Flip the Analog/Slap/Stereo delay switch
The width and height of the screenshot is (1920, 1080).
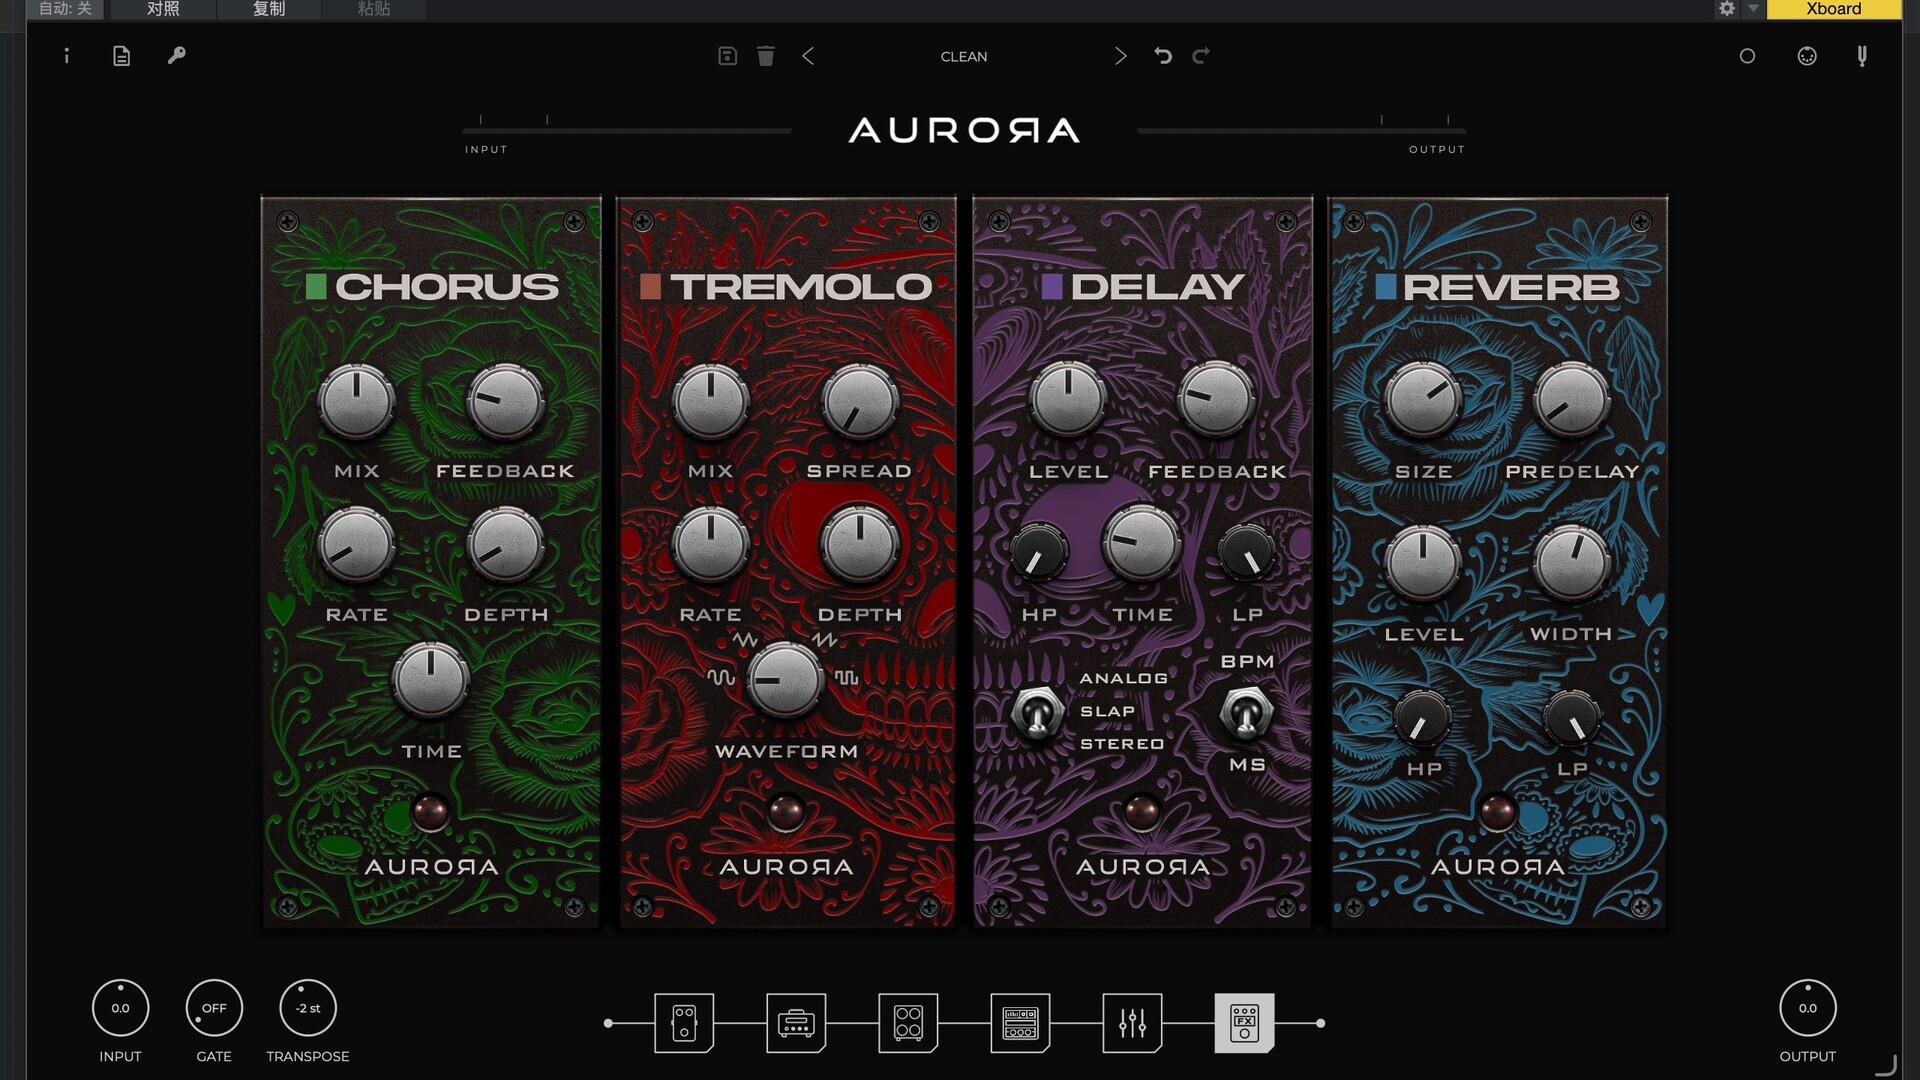(x=1037, y=713)
